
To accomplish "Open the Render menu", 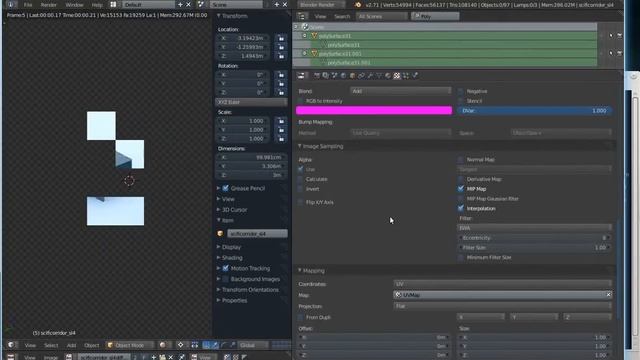I will pyautogui.click(x=49, y=5).
